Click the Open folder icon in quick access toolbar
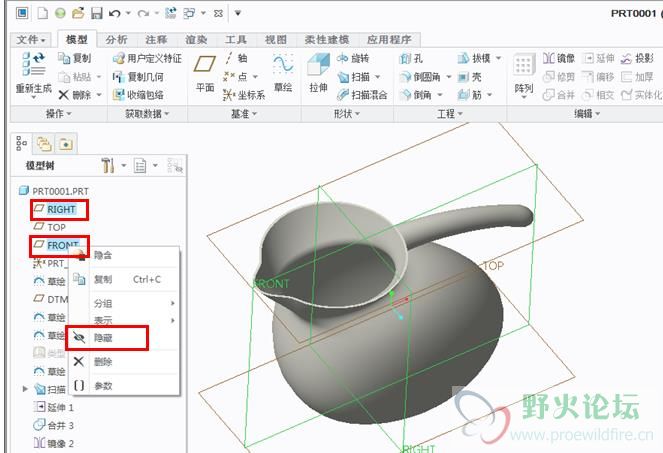 click(78, 13)
